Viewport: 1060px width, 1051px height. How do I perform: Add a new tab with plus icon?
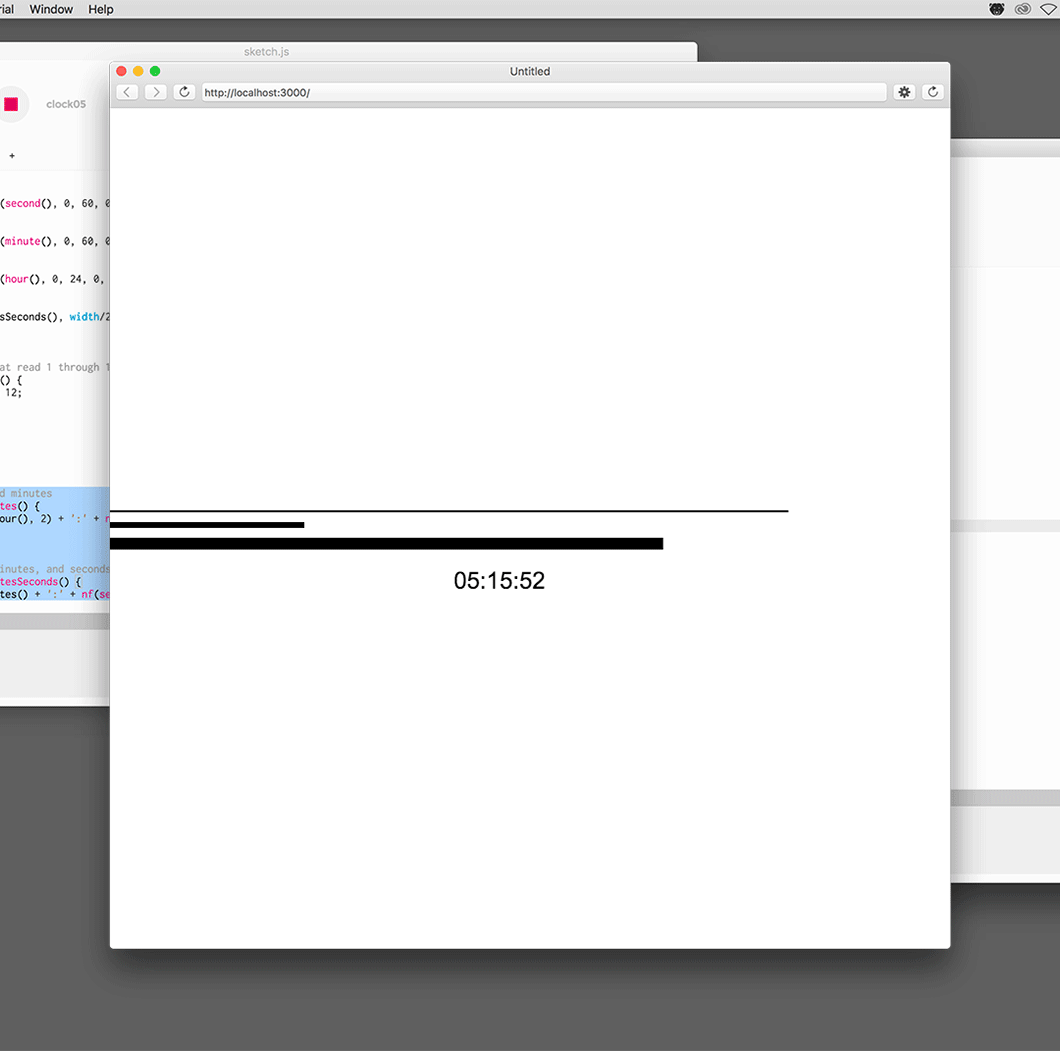click(x=12, y=156)
